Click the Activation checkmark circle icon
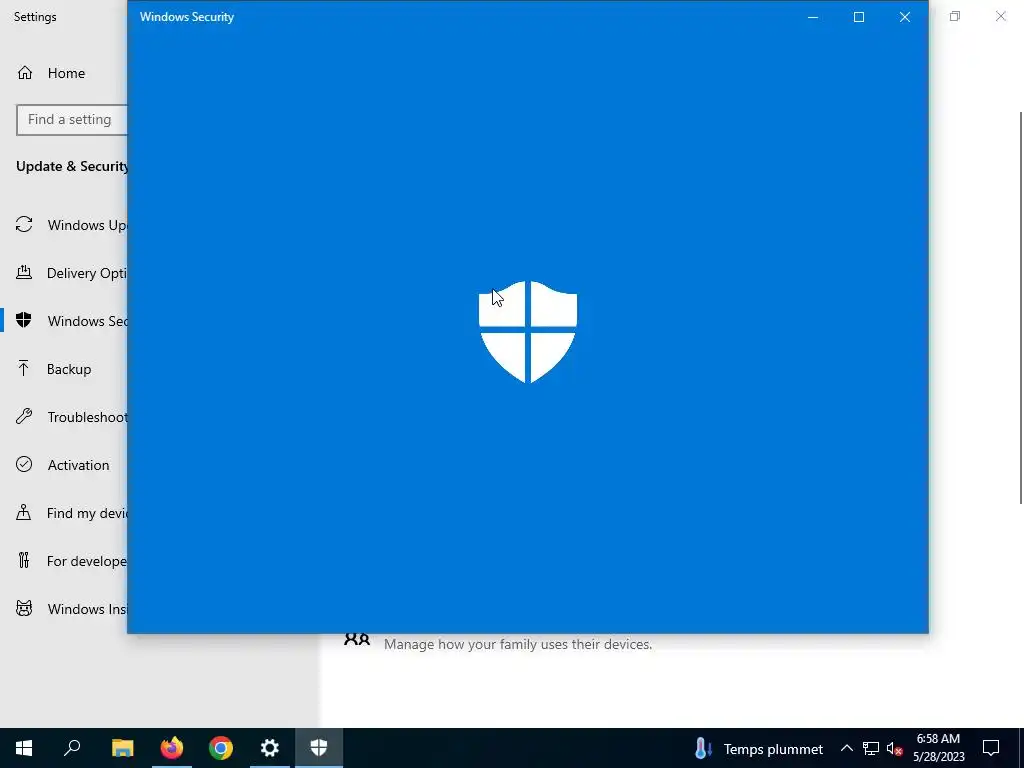 click(24, 464)
